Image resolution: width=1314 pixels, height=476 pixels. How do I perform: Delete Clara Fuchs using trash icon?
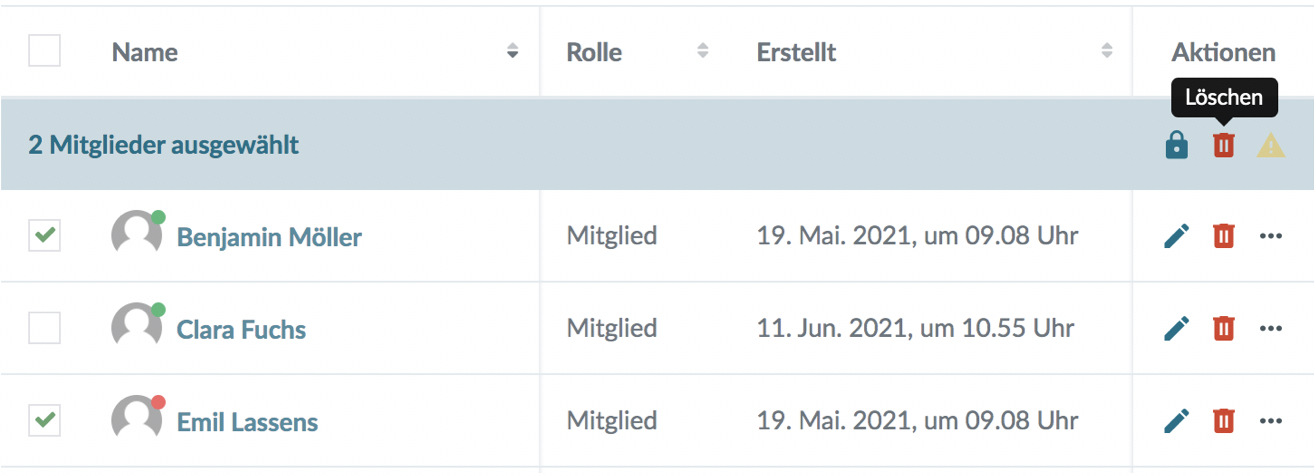tap(1224, 328)
